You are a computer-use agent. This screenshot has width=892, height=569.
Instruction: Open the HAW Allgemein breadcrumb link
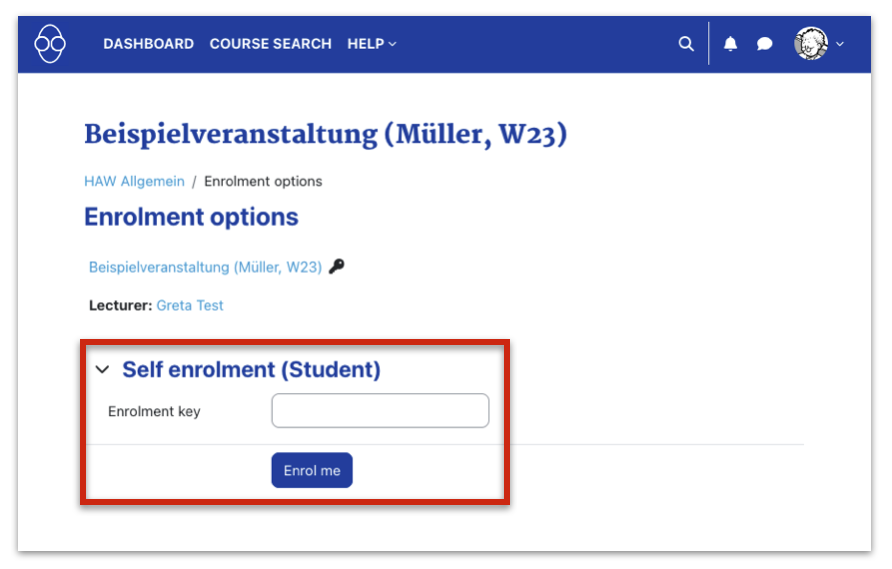(134, 181)
